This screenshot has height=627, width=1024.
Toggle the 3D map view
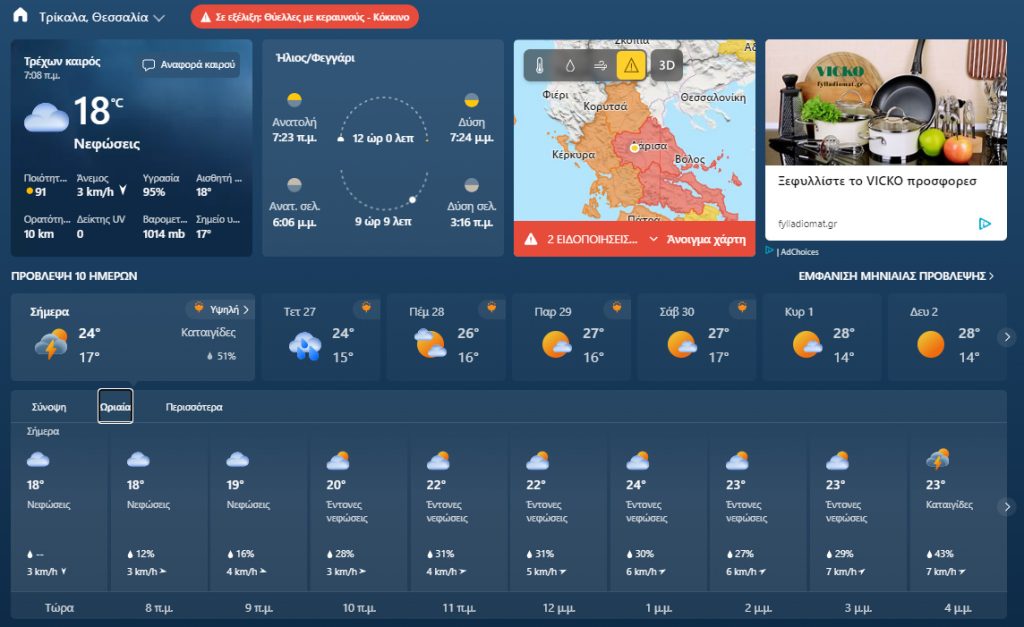point(666,65)
